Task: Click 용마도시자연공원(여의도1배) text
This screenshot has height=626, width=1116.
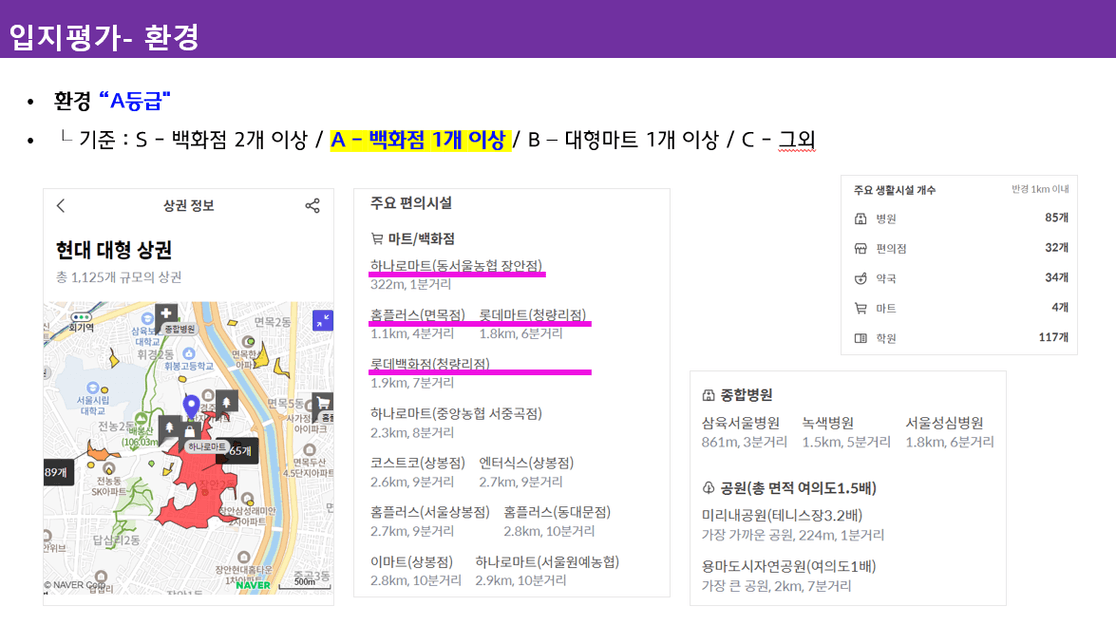Action: (789, 566)
